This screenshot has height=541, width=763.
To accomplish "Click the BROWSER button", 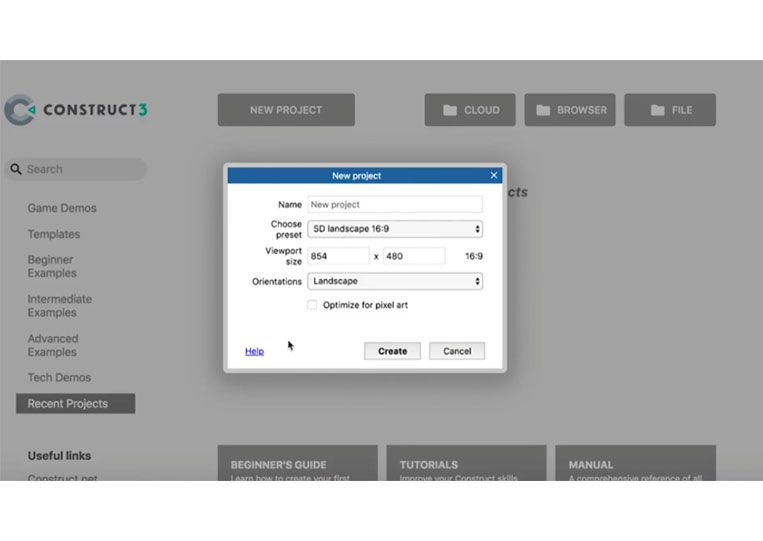I will click(x=570, y=110).
